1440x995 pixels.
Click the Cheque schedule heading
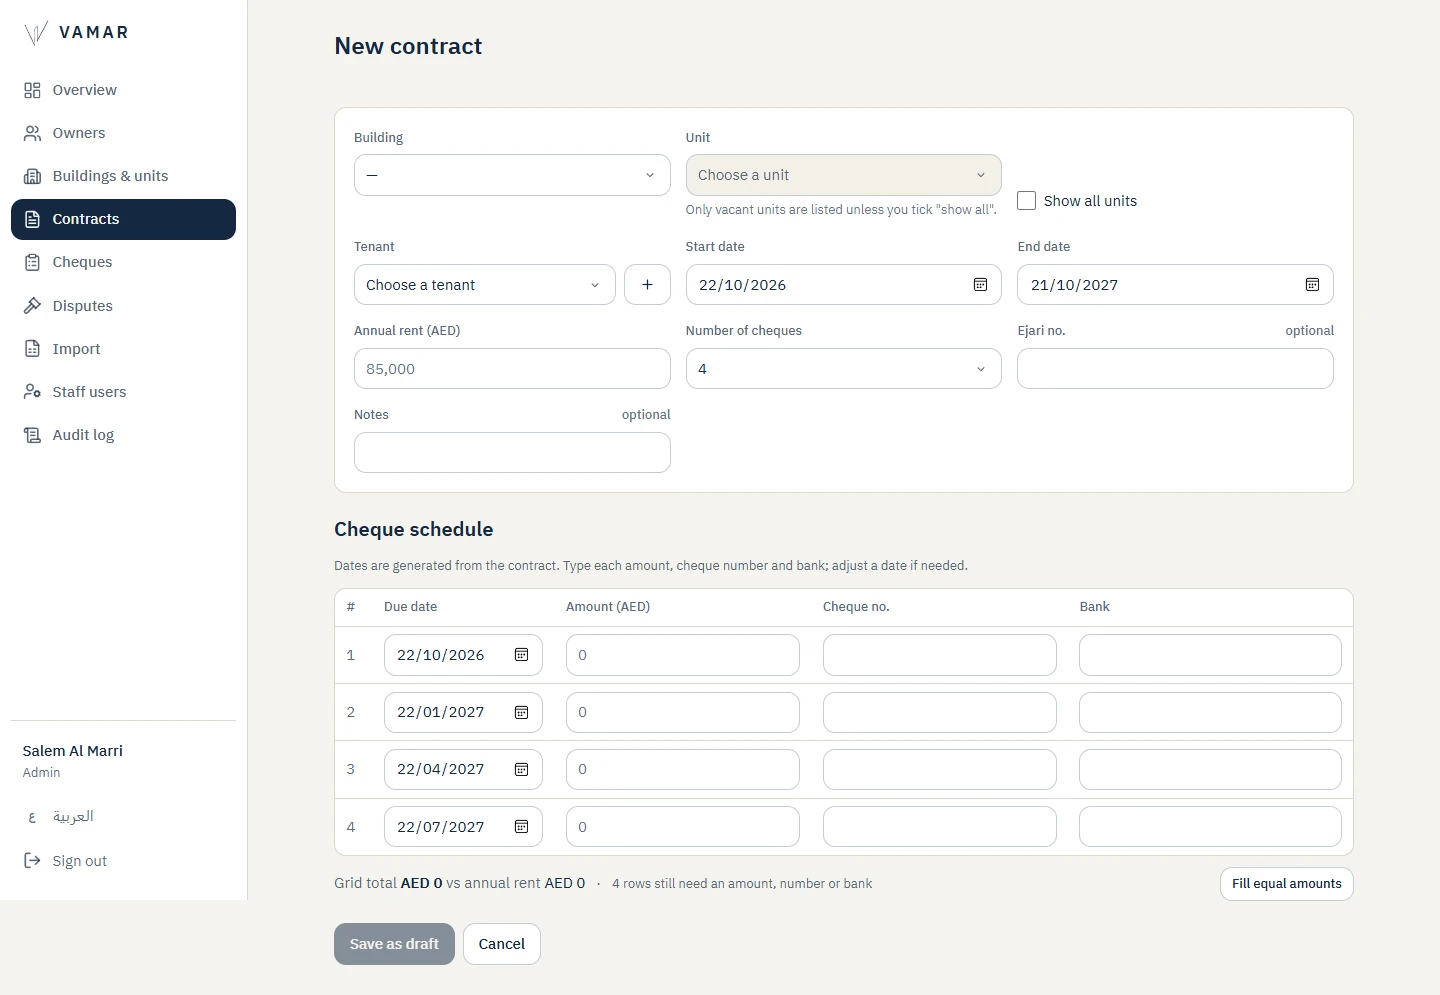tap(414, 529)
